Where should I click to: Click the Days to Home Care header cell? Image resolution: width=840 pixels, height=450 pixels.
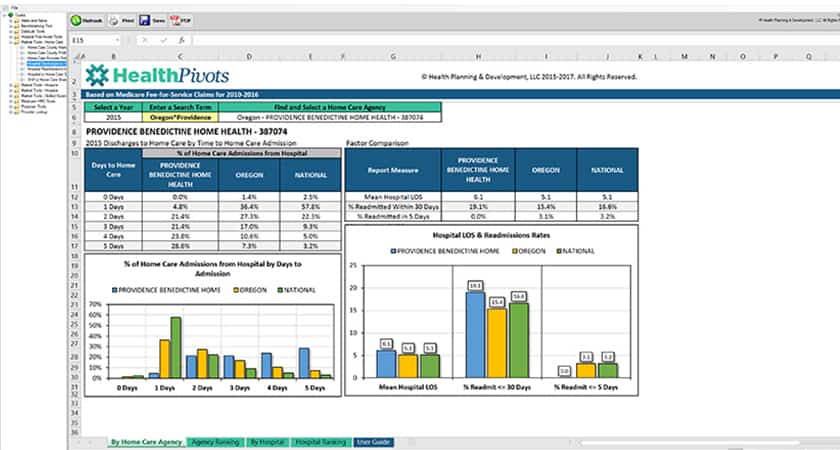113,170
